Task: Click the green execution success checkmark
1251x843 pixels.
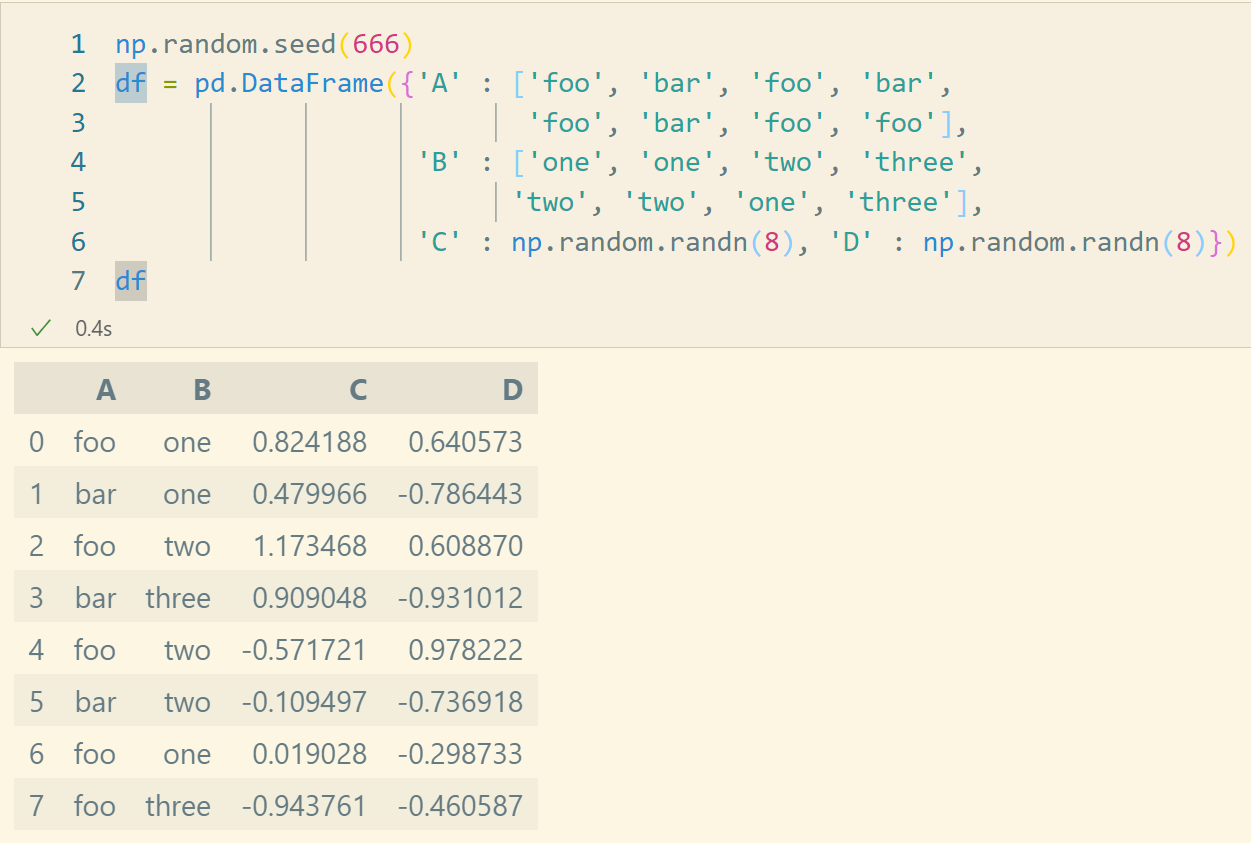Action: (40, 328)
